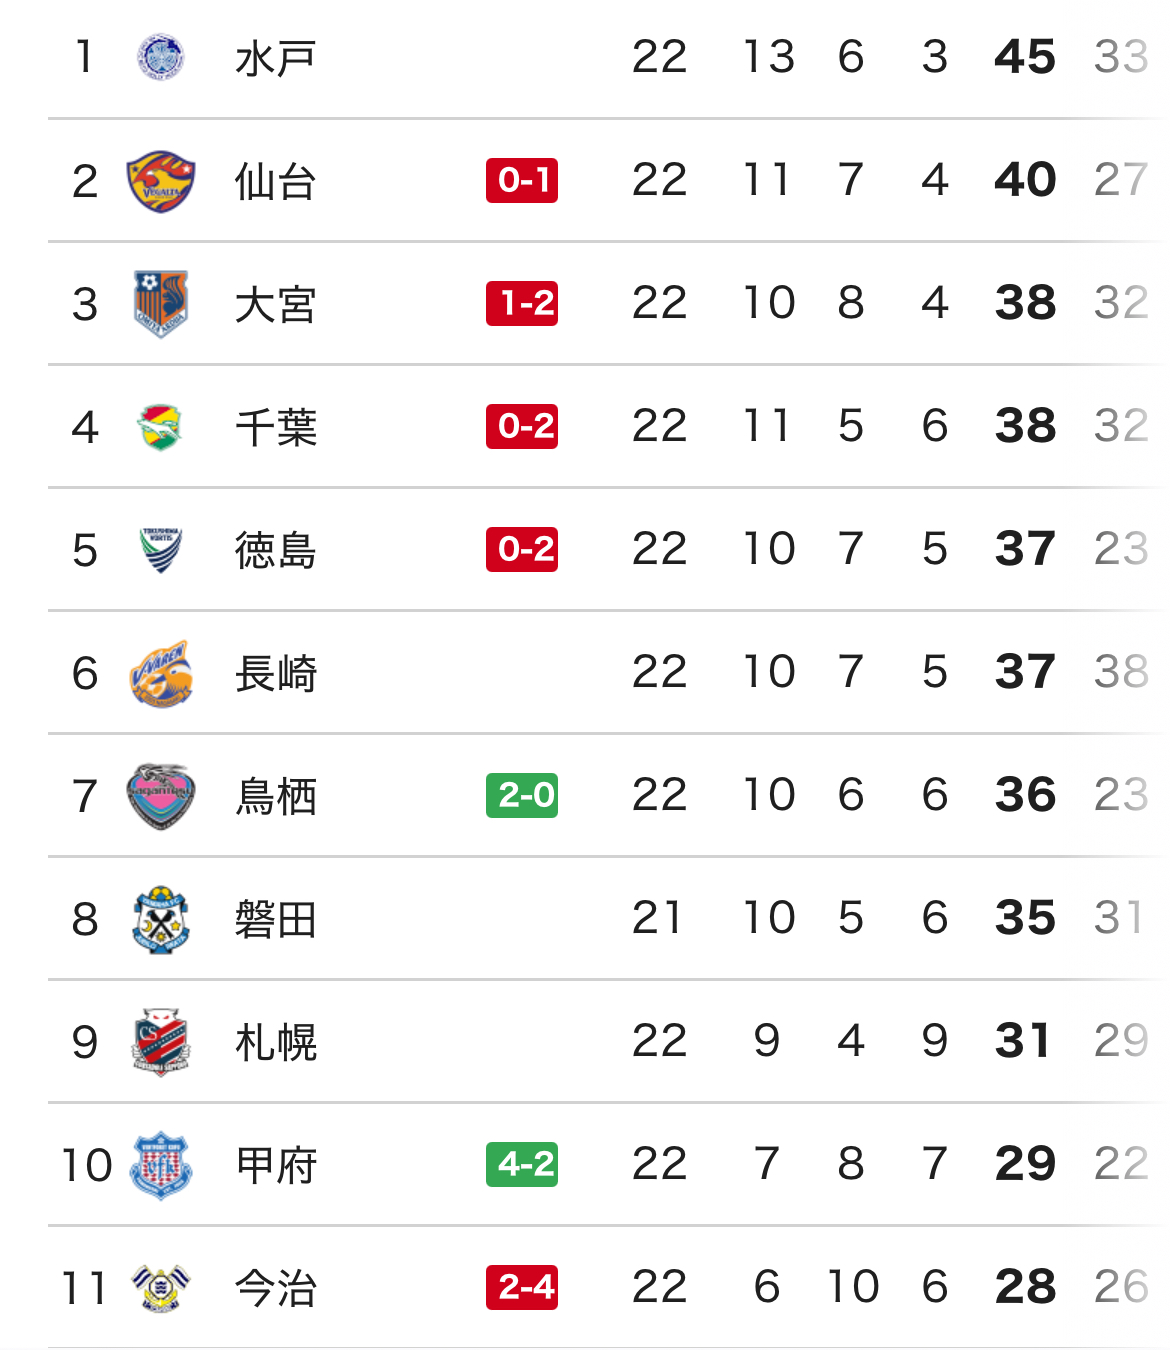Click 鳥栖's green 2-0 result badge
The width and height of the screenshot is (1170, 1350).
click(x=522, y=796)
